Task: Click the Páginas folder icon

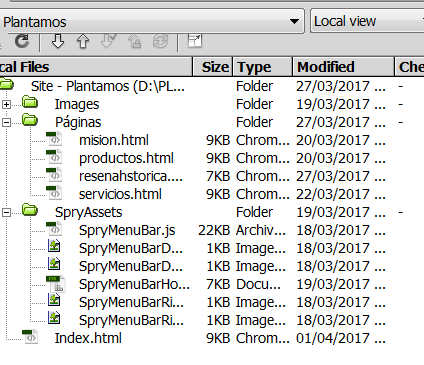Action: click(30, 120)
